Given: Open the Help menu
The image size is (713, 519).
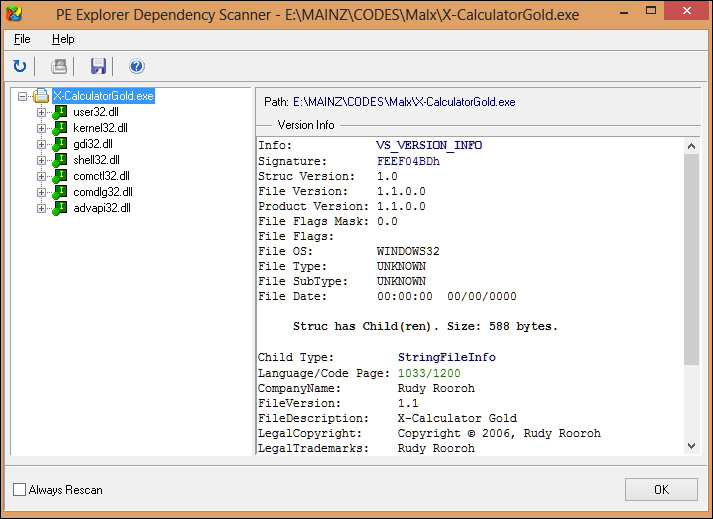Looking at the screenshot, I should coord(63,39).
